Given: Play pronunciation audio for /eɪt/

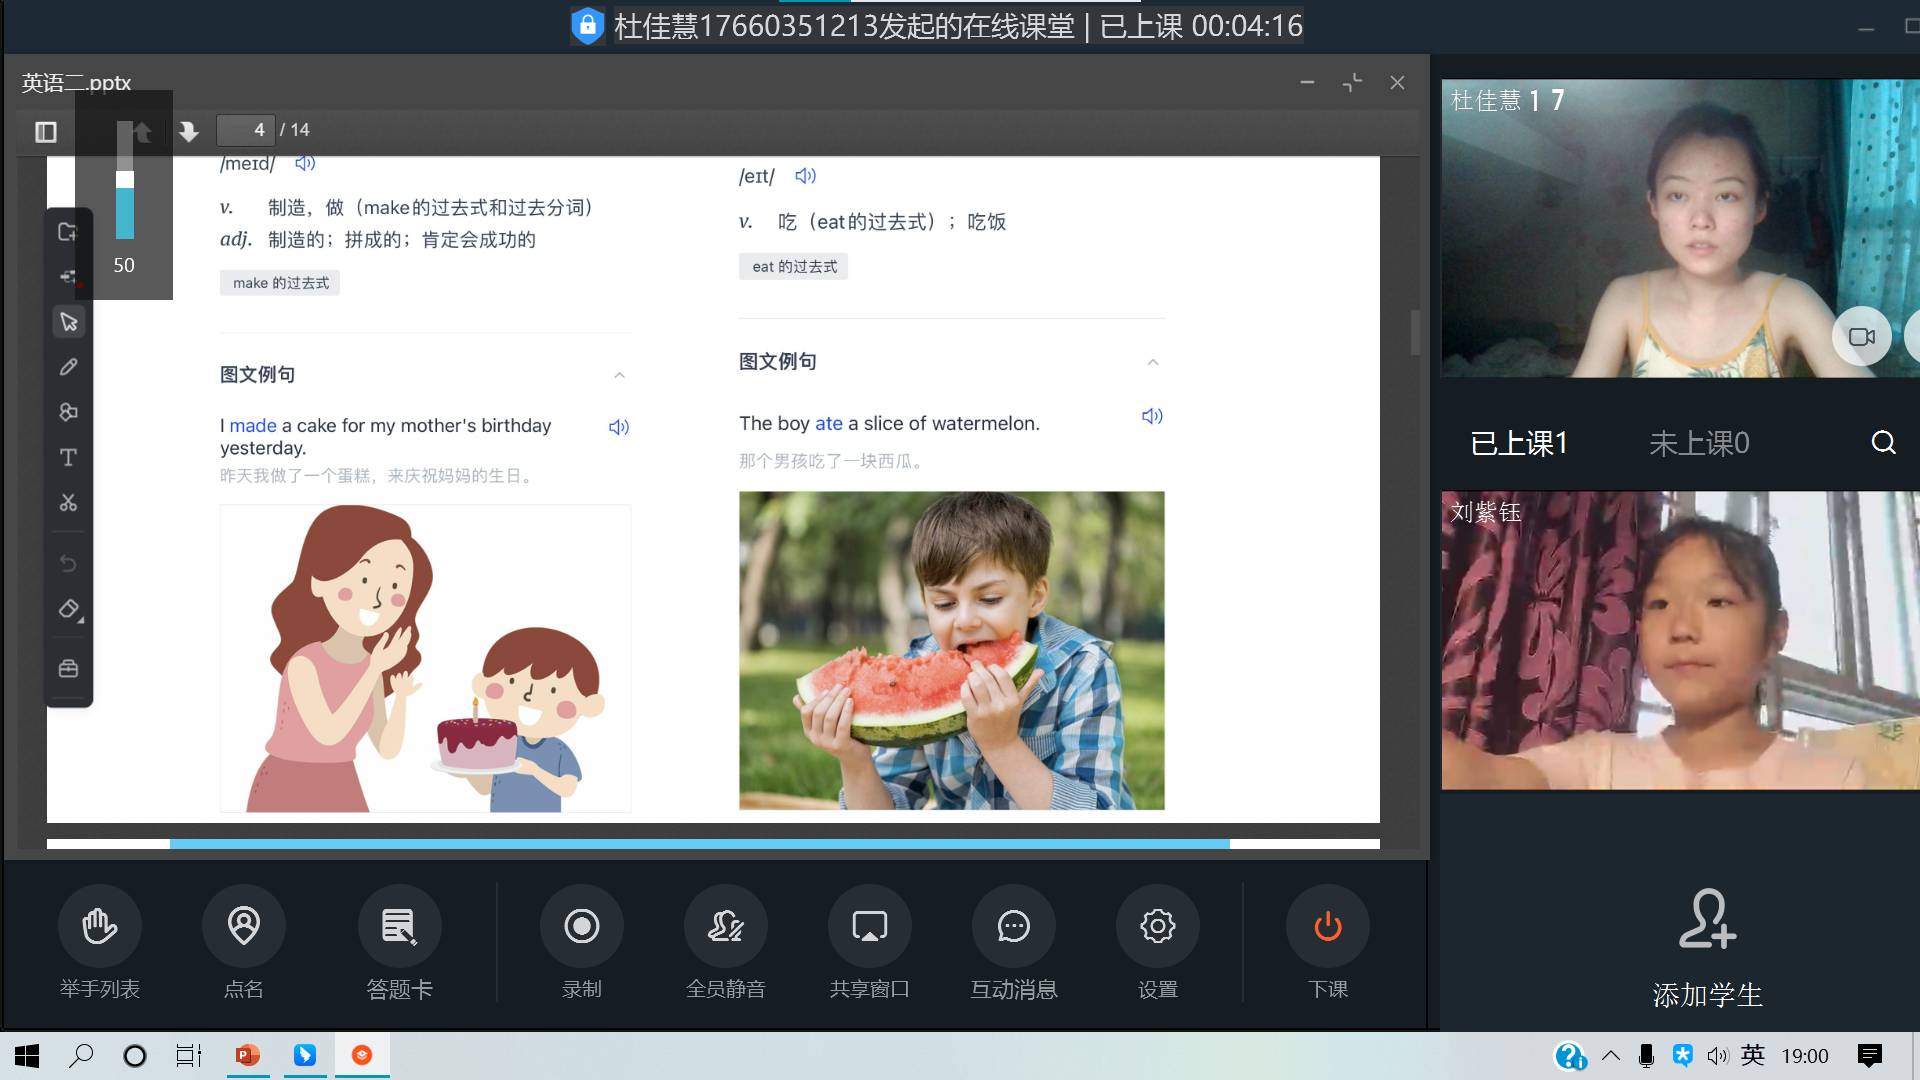Looking at the screenshot, I should point(805,176).
